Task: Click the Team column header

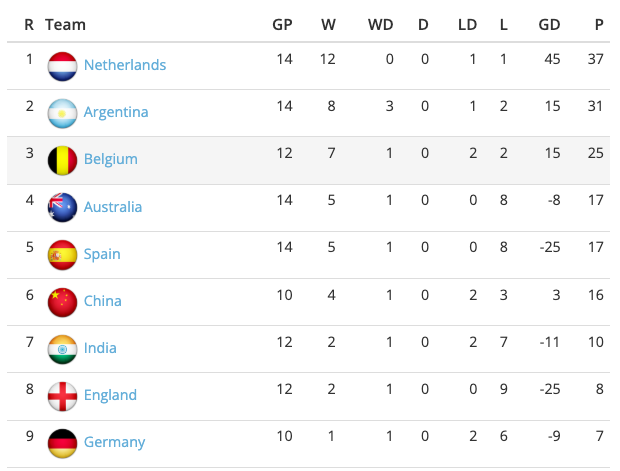Action: (x=66, y=24)
